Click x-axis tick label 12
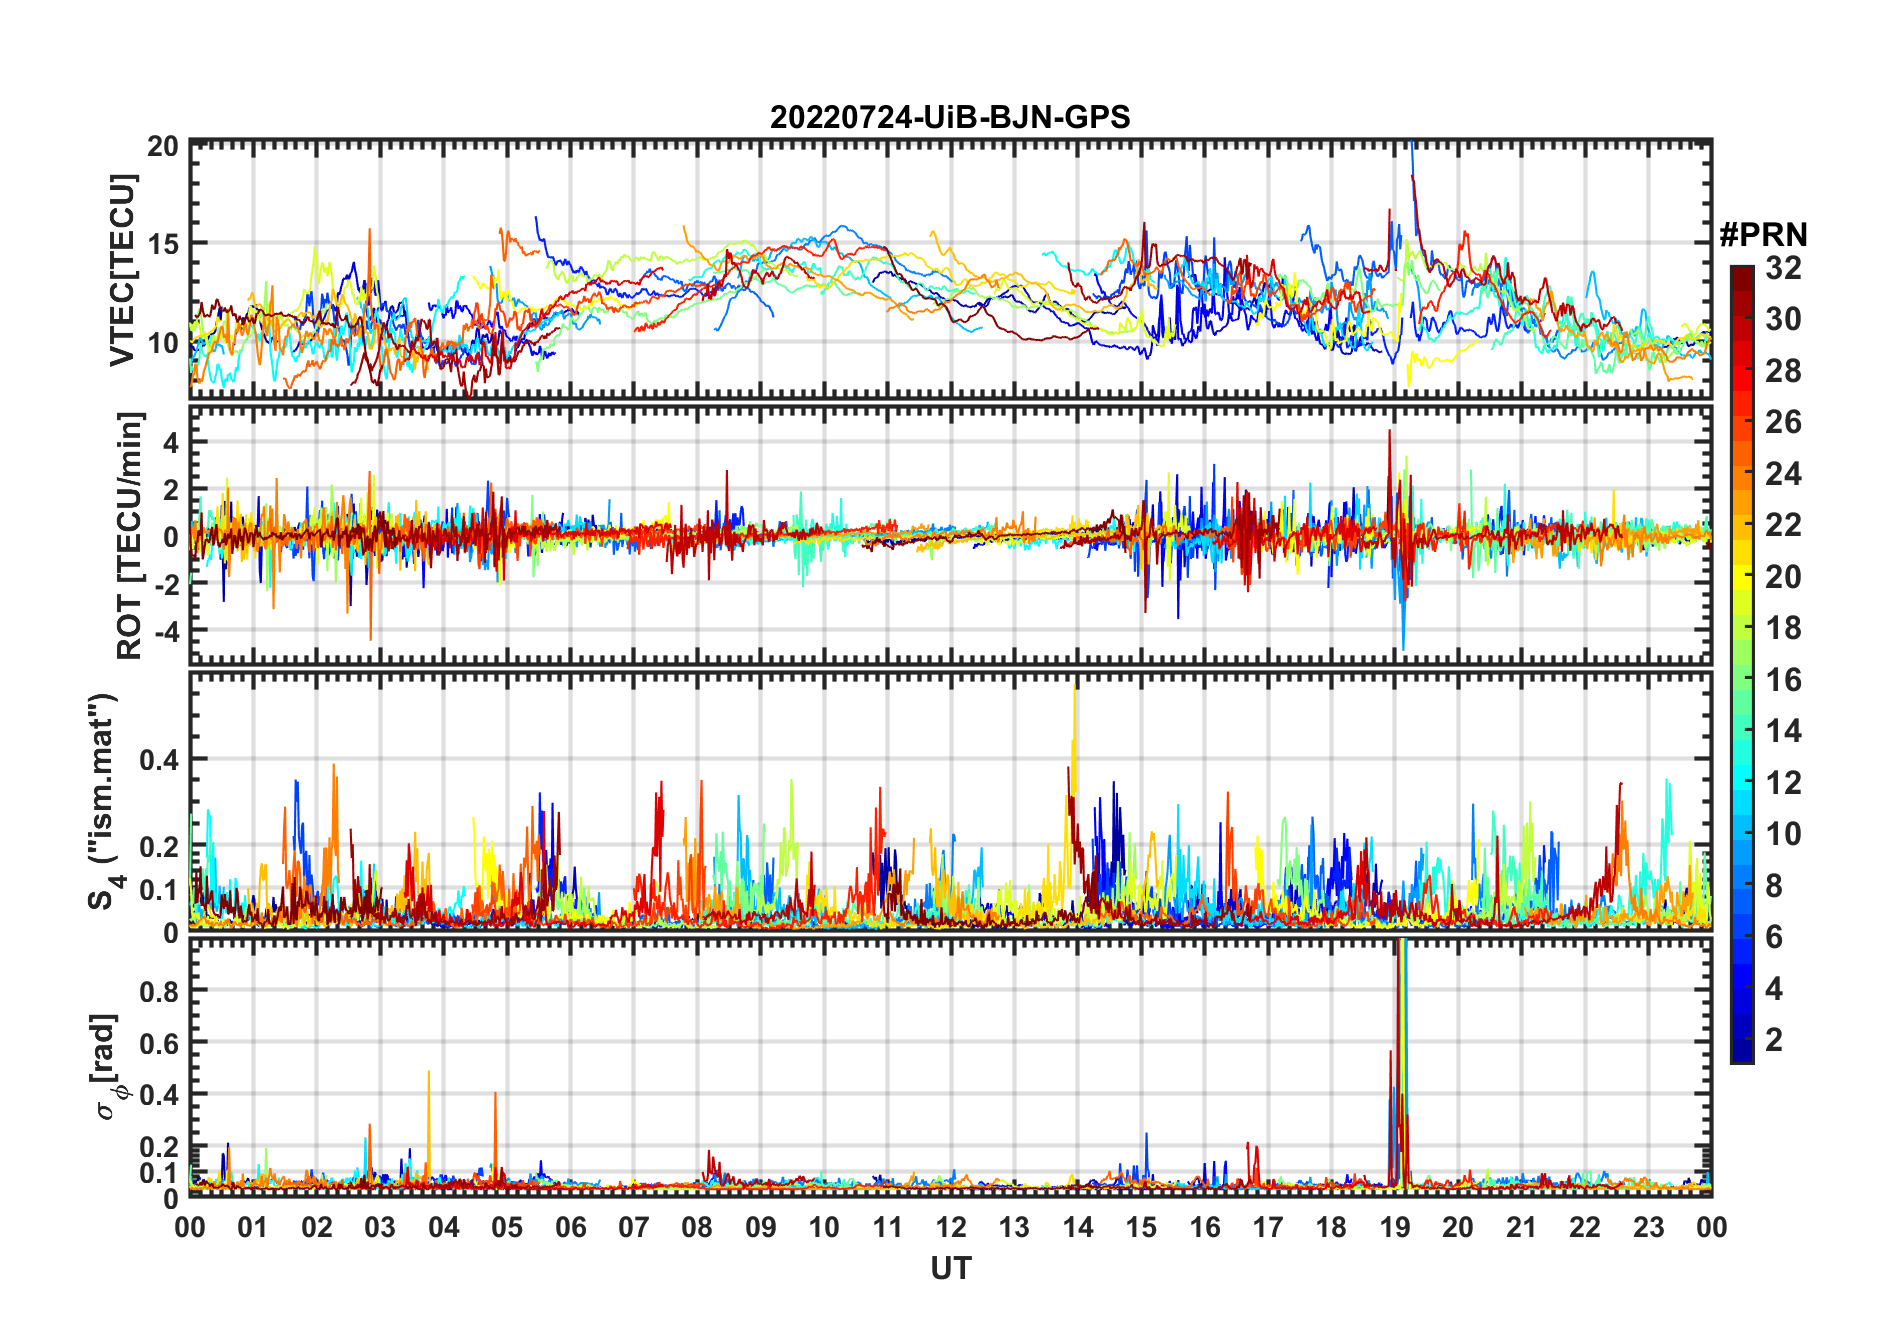1902x1330 pixels. click(950, 1228)
